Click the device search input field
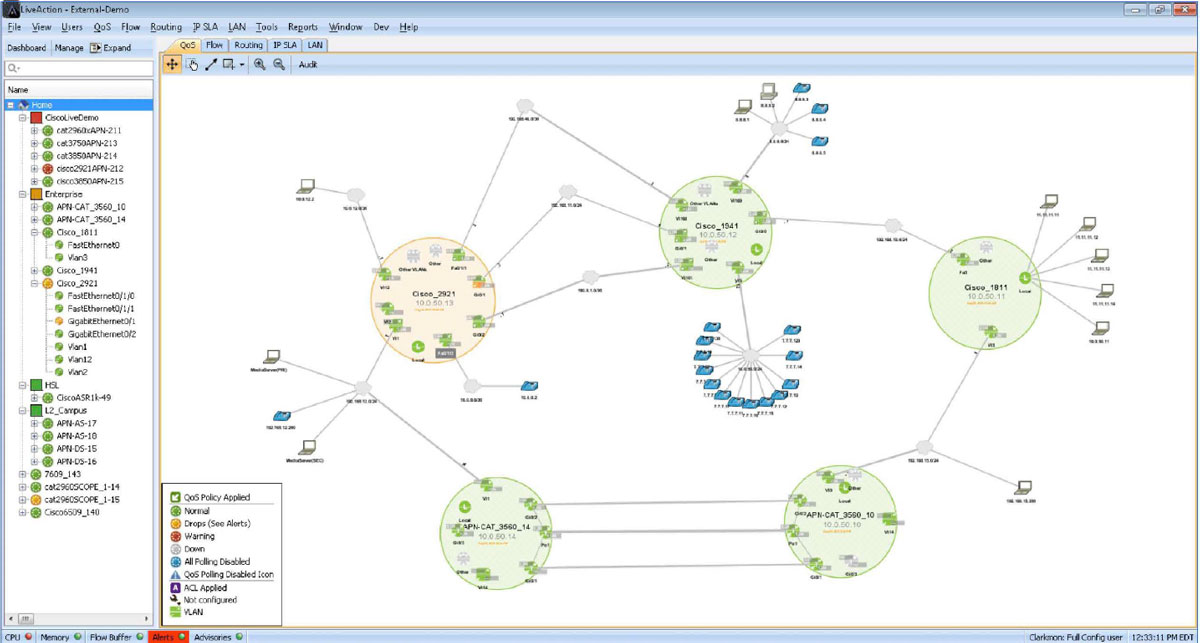This screenshot has height=643, width=1200. pyautogui.click(x=80, y=68)
